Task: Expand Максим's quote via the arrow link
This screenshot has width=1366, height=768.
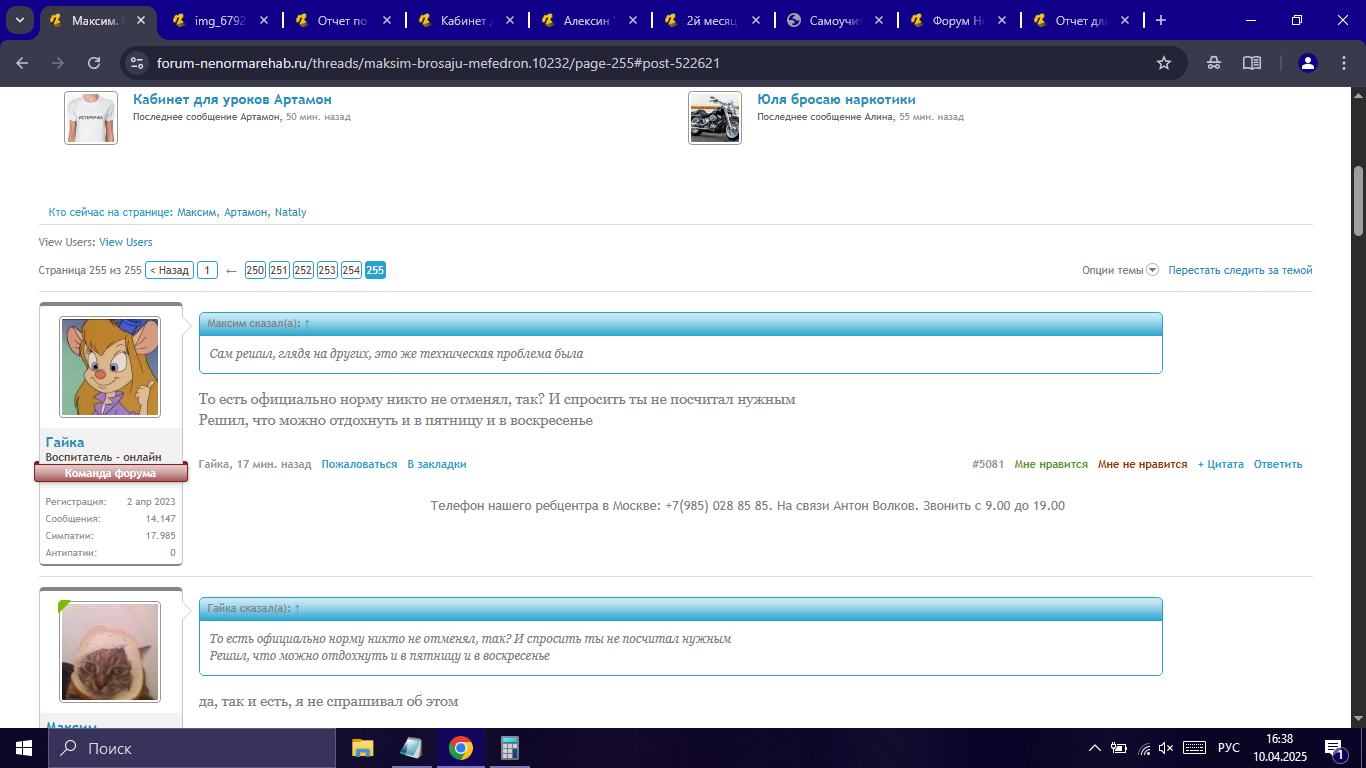Action: click(307, 324)
